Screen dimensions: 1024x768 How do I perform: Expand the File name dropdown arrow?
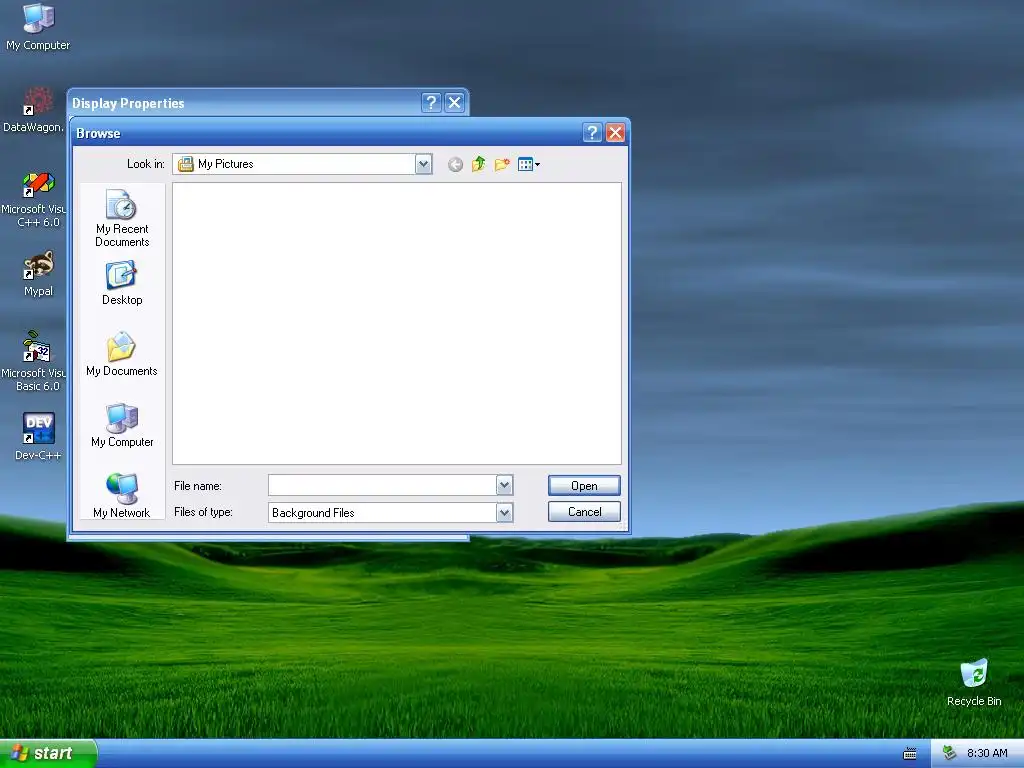pos(504,485)
